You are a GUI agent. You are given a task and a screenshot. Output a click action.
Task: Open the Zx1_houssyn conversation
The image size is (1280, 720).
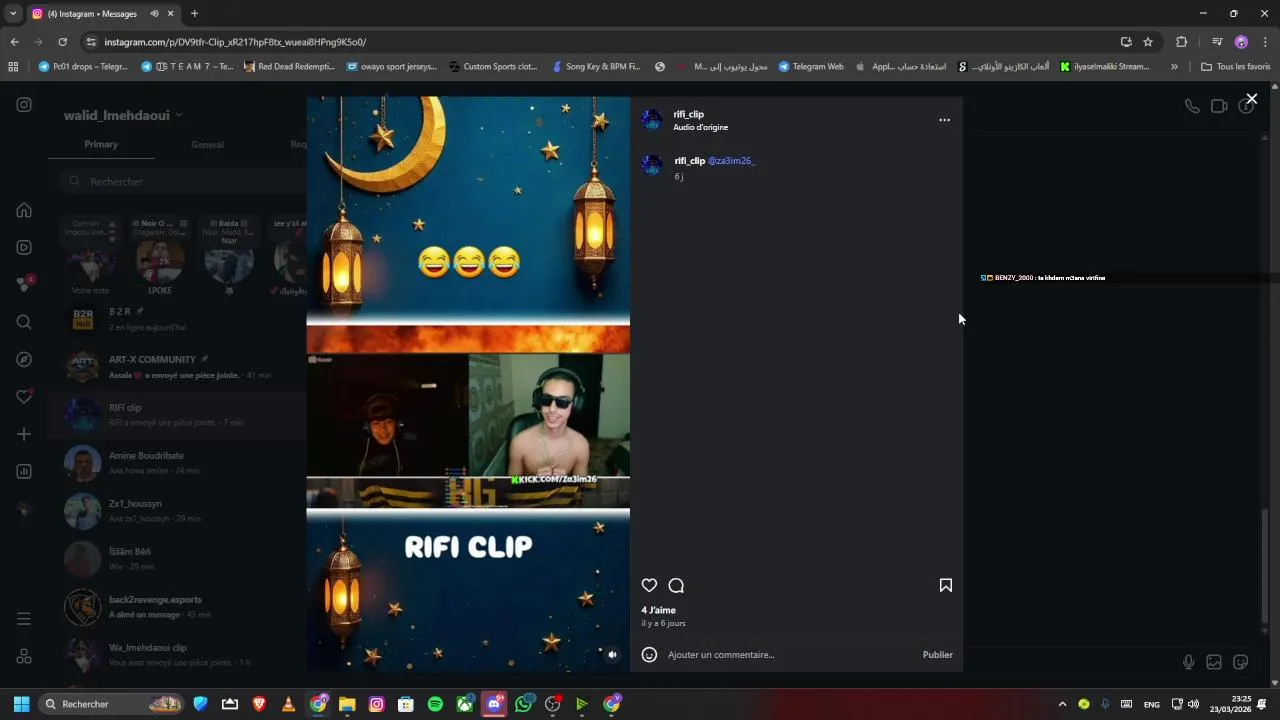tap(178, 511)
